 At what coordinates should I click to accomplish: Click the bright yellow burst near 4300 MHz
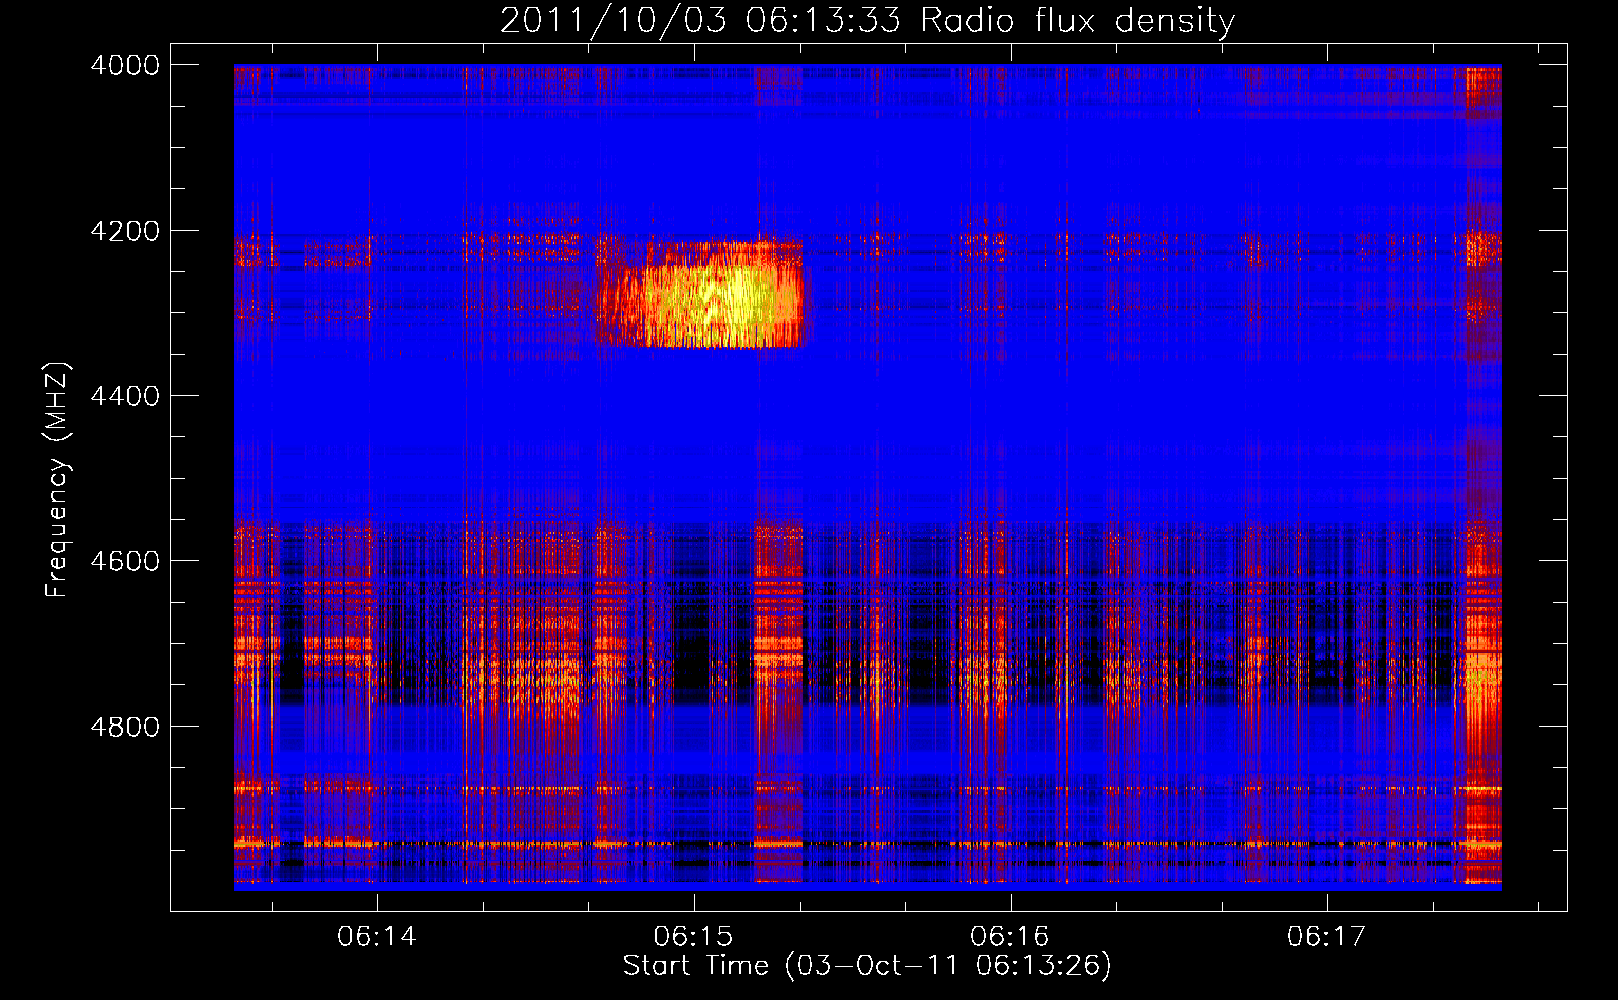(x=702, y=294)
